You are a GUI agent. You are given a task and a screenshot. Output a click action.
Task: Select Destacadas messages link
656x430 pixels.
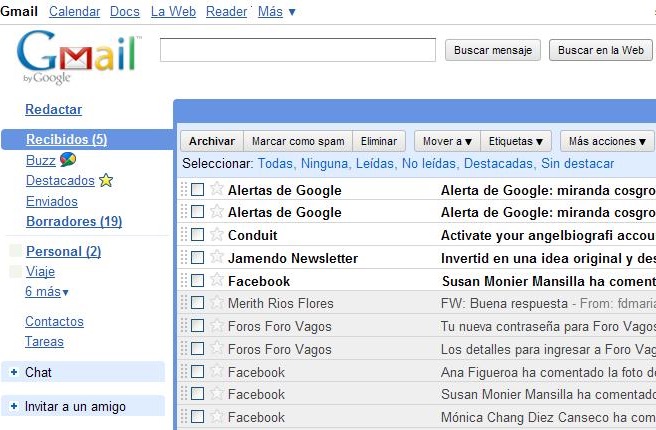click(x=500, y=164)
